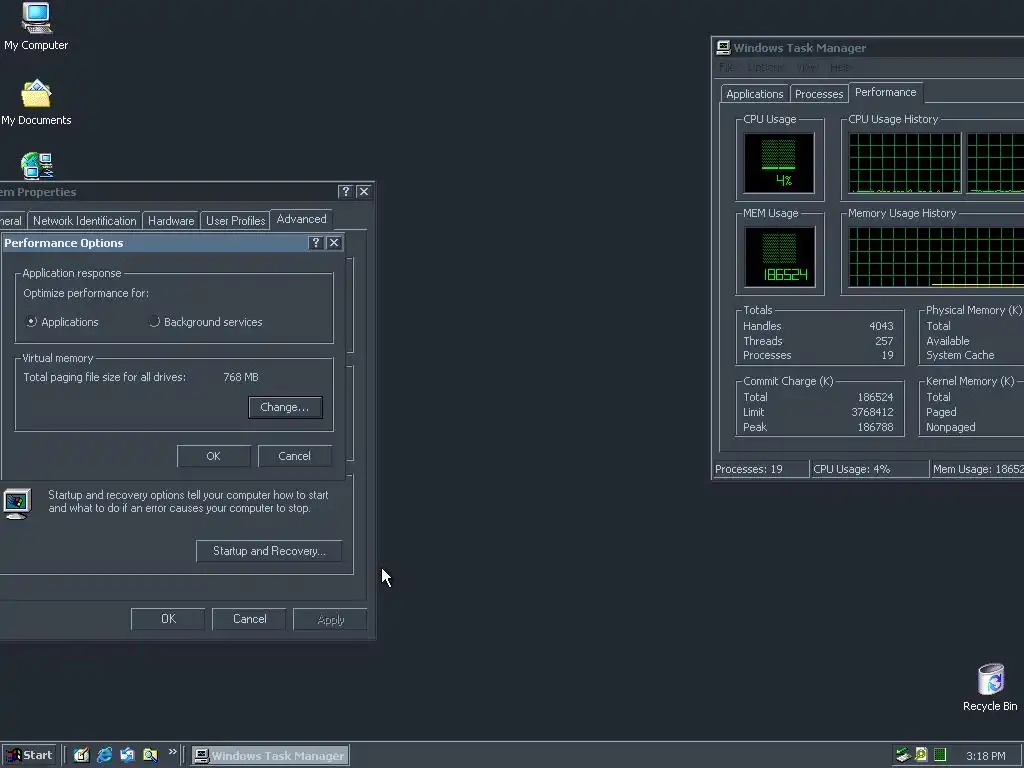This screenshot has height=768, width=1024.
Task: Click the safely remove hardware tray icon
Action: coord(903,755)
